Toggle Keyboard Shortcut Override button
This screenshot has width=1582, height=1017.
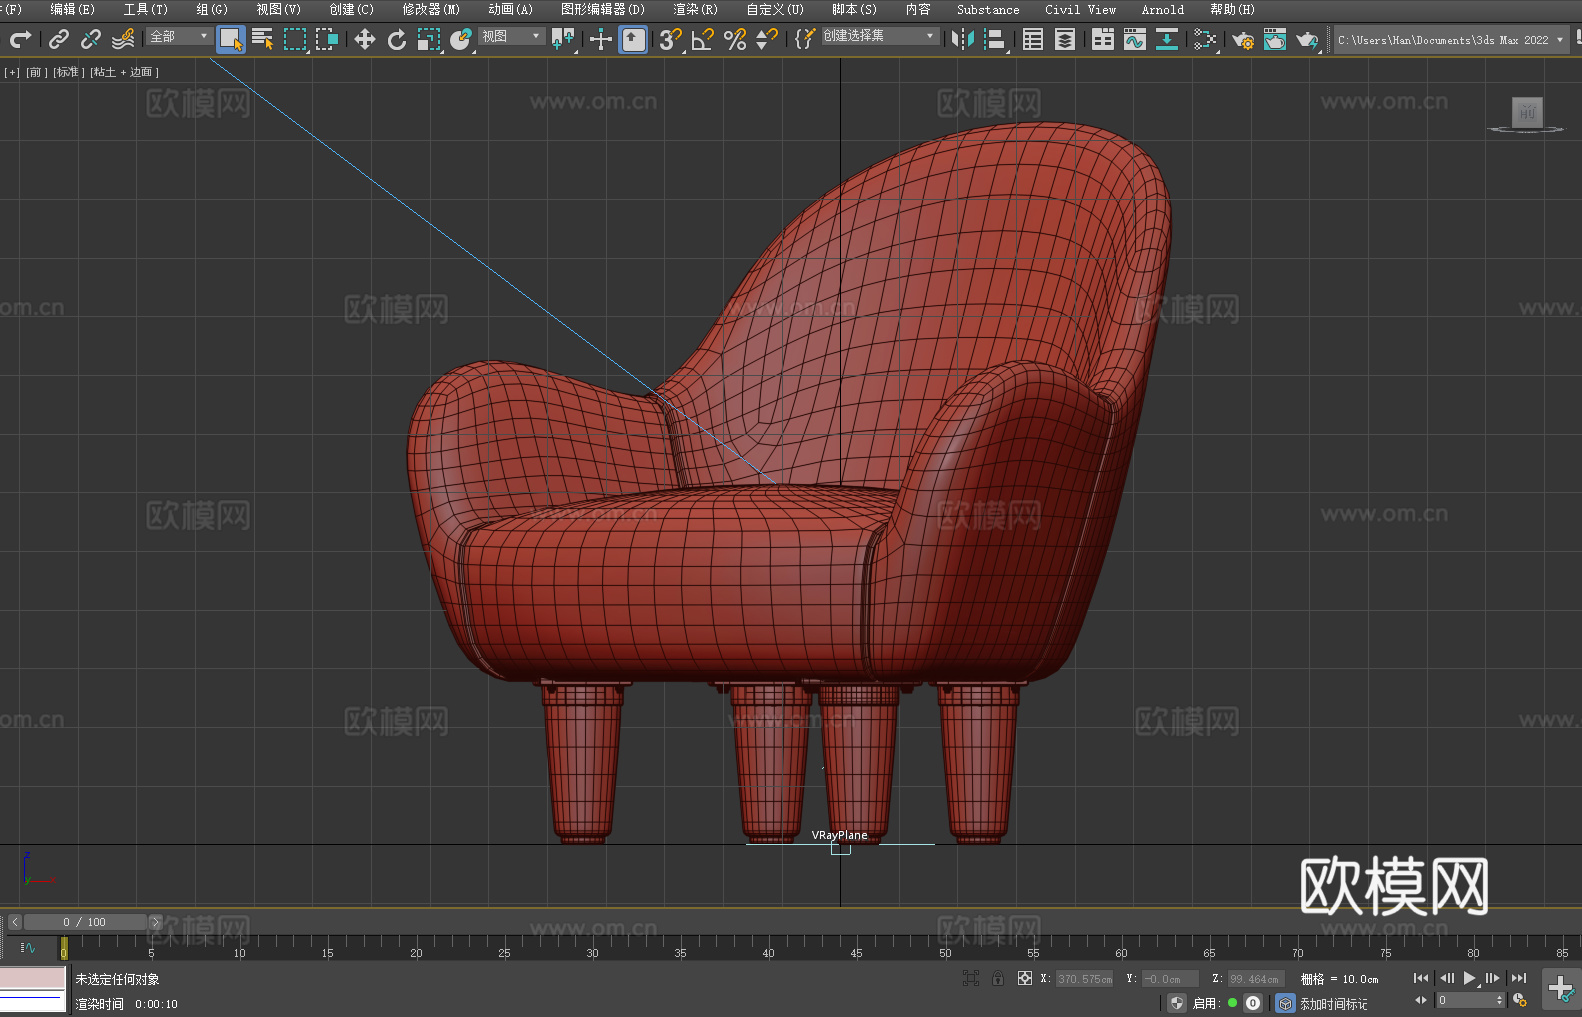tap(633, 39)
